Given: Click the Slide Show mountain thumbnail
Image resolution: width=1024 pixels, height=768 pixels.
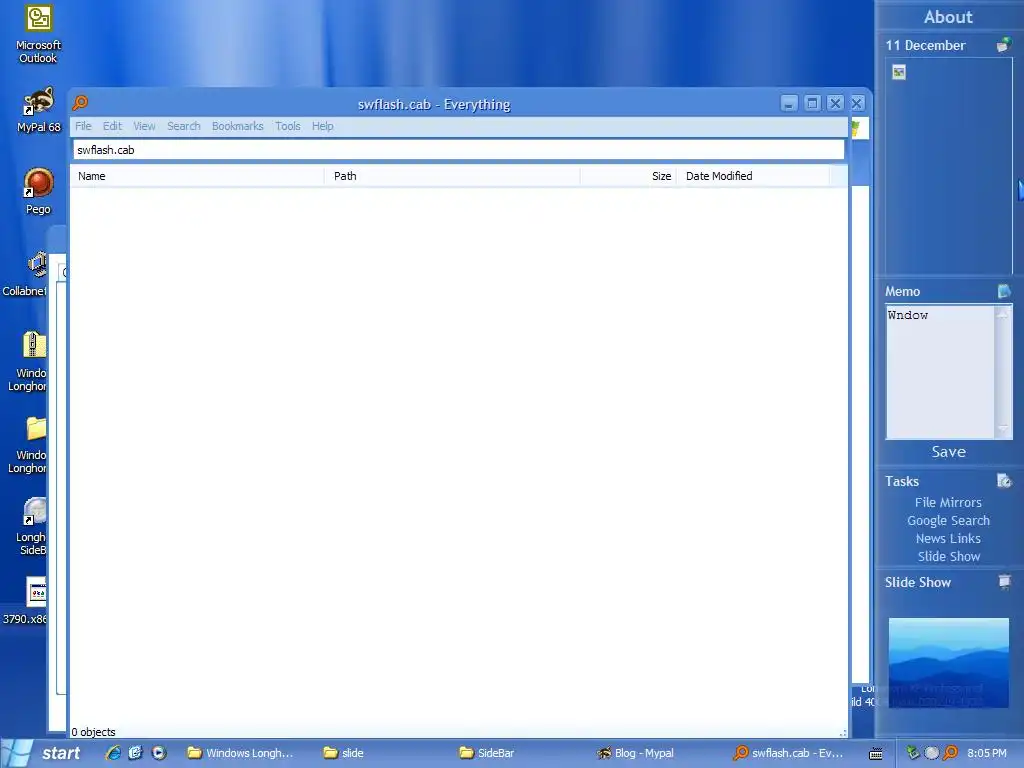Looking at the screenshot, I should (948, 662).
